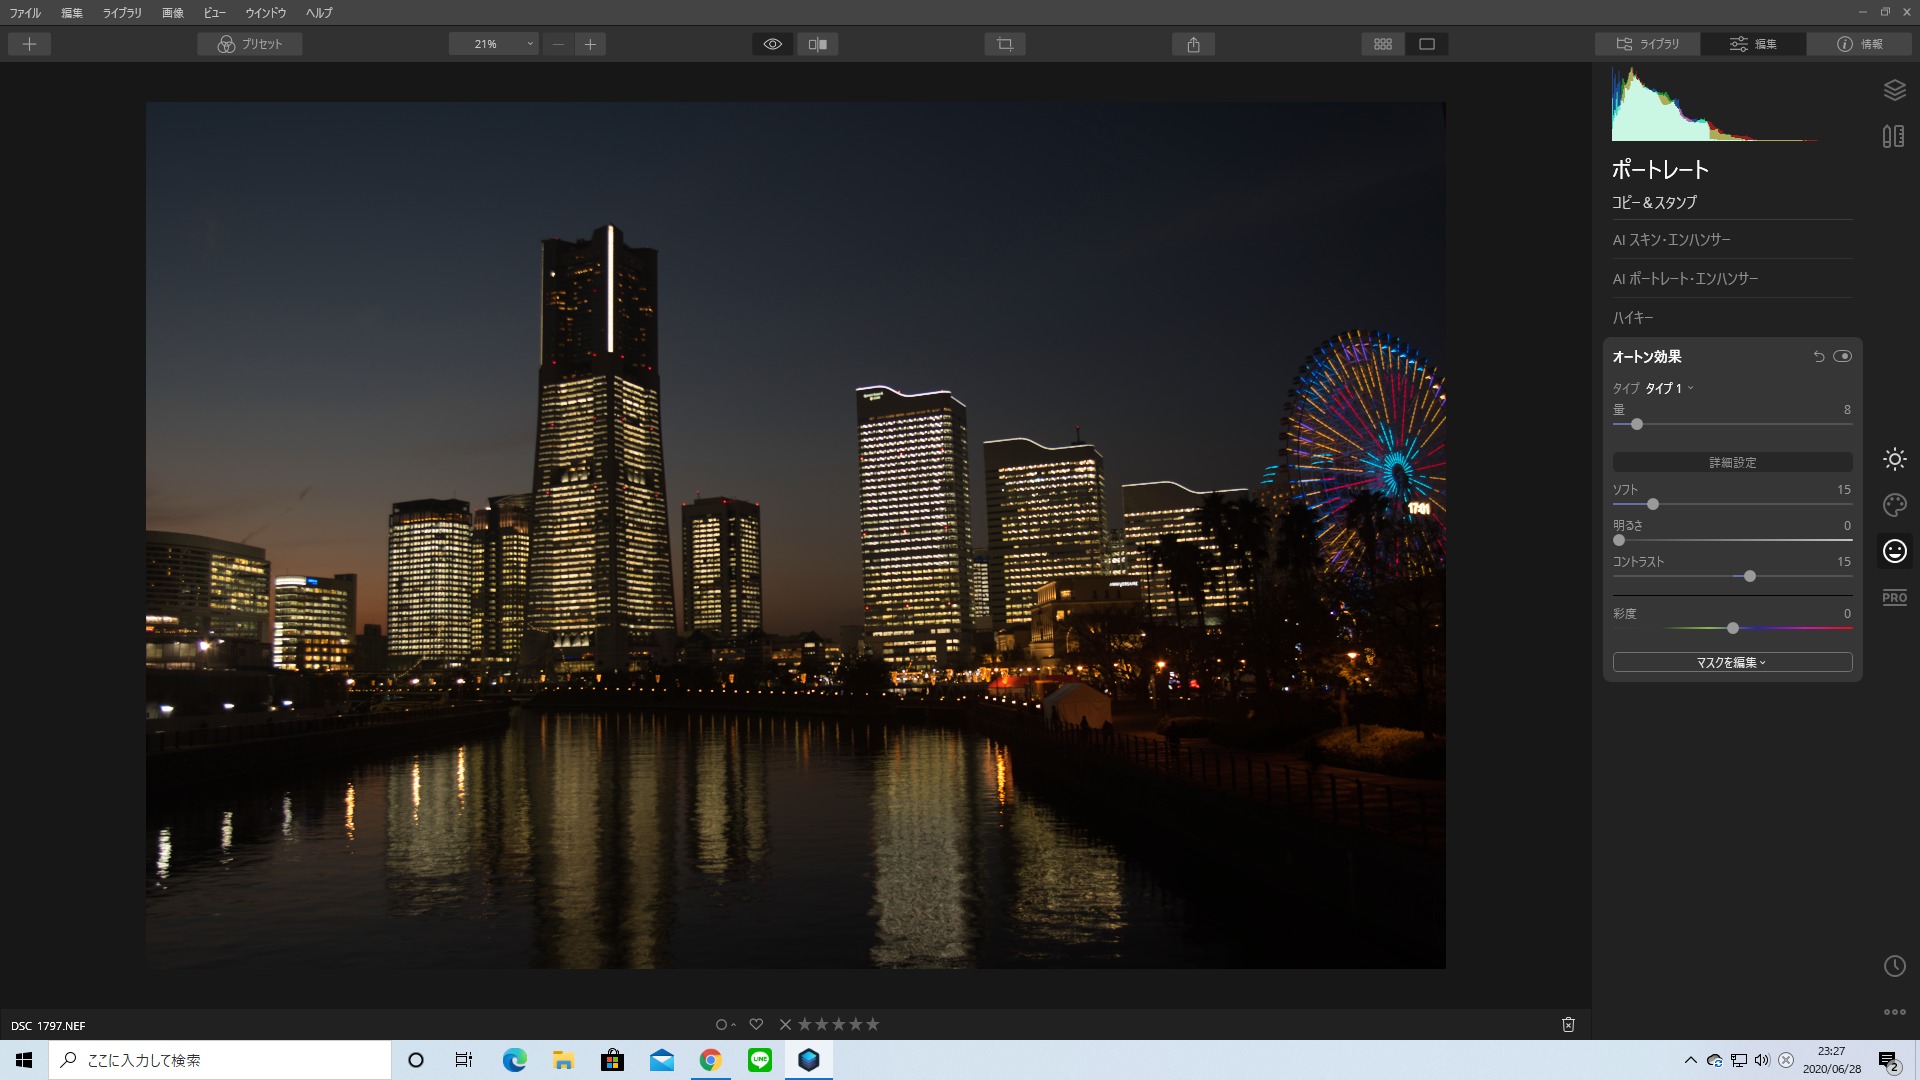Screen dimensions: 1920x1080
Task: Open the 21% zoom dropdown
Action: [494, 44]
